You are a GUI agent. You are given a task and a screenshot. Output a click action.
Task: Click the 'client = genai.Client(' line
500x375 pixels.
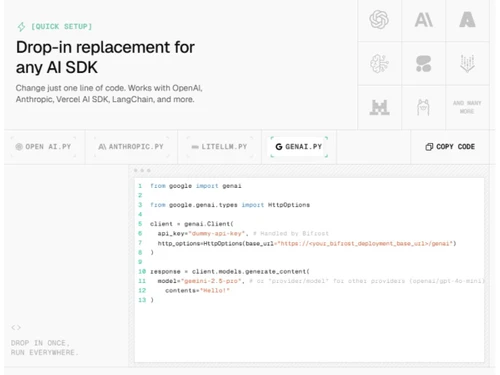click(x=192, y=224)
